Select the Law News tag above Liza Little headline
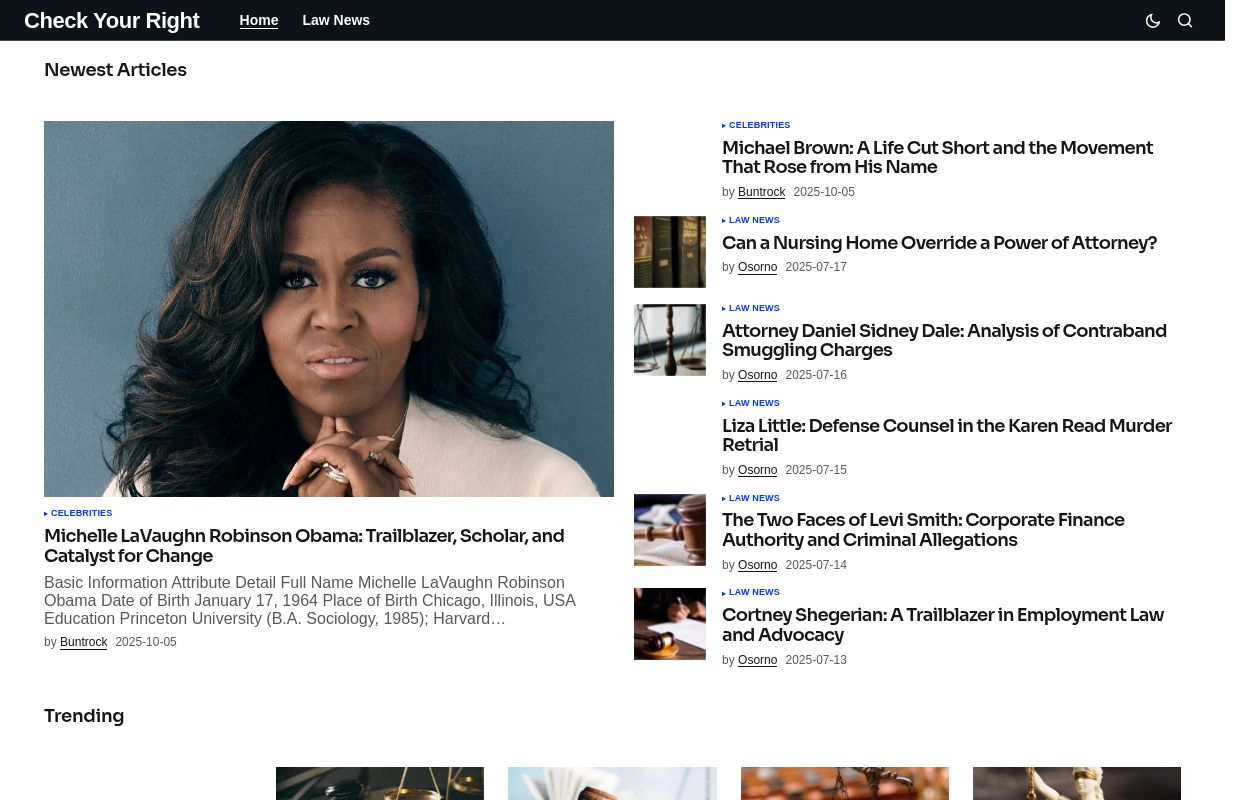 click(x=754, y=403)
